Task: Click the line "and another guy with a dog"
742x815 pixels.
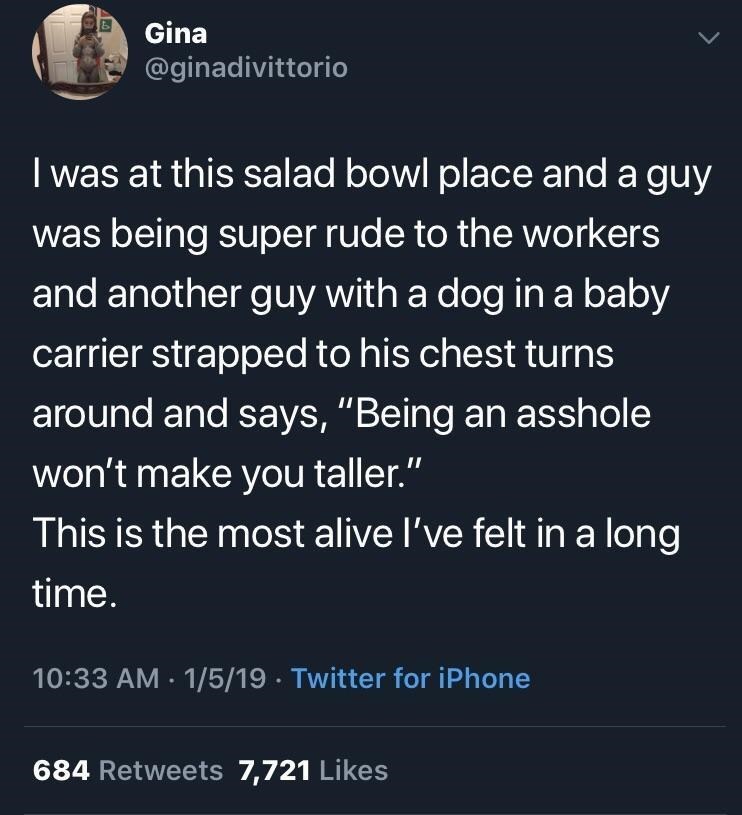Action: (350, 296)
